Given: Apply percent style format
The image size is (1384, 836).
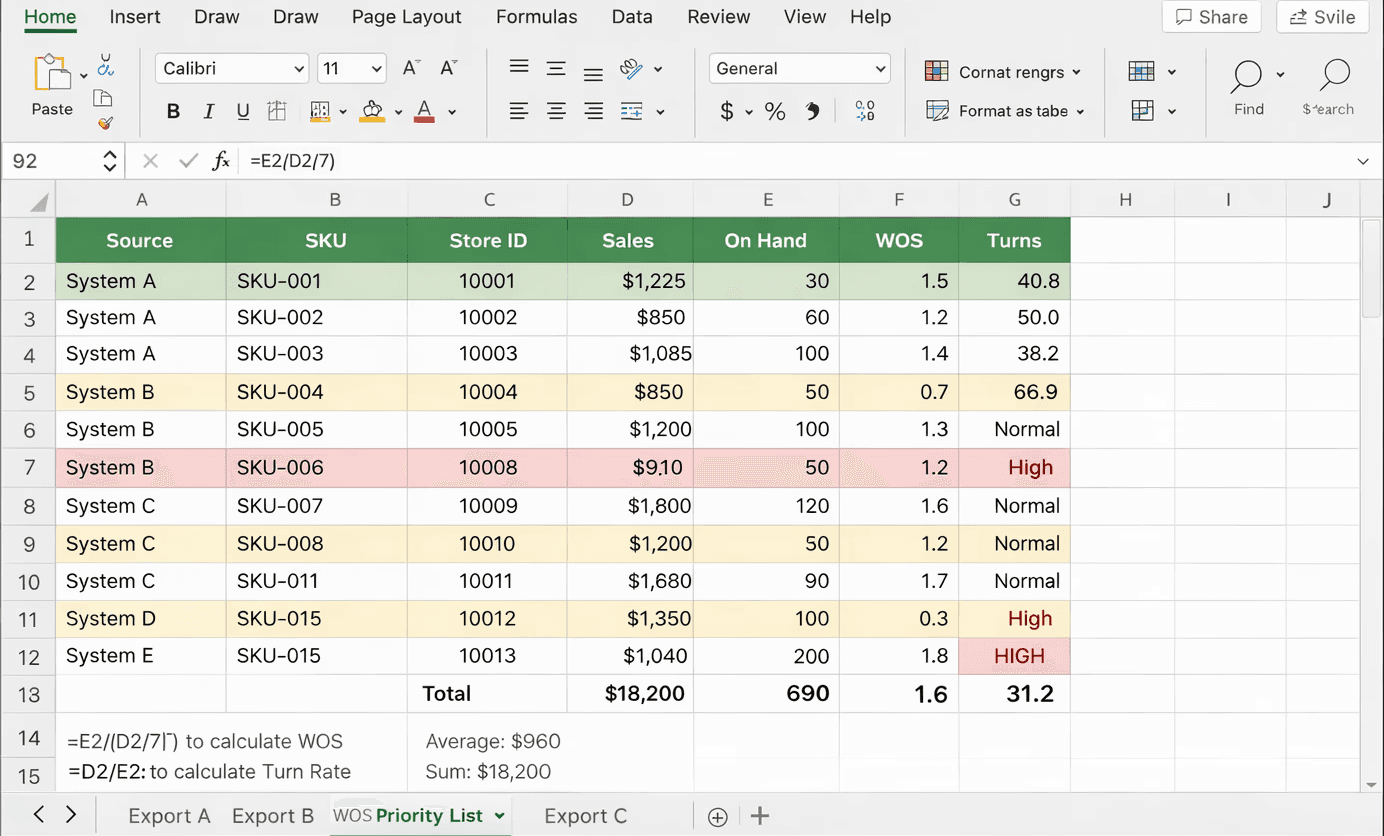Looking at the screenshot, I should pos(775,111).
